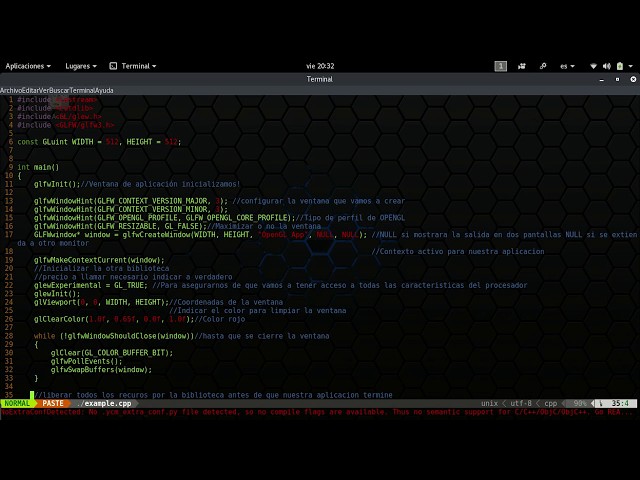
Task: Minimize the Terminal window
Action: tap(601, 80)
